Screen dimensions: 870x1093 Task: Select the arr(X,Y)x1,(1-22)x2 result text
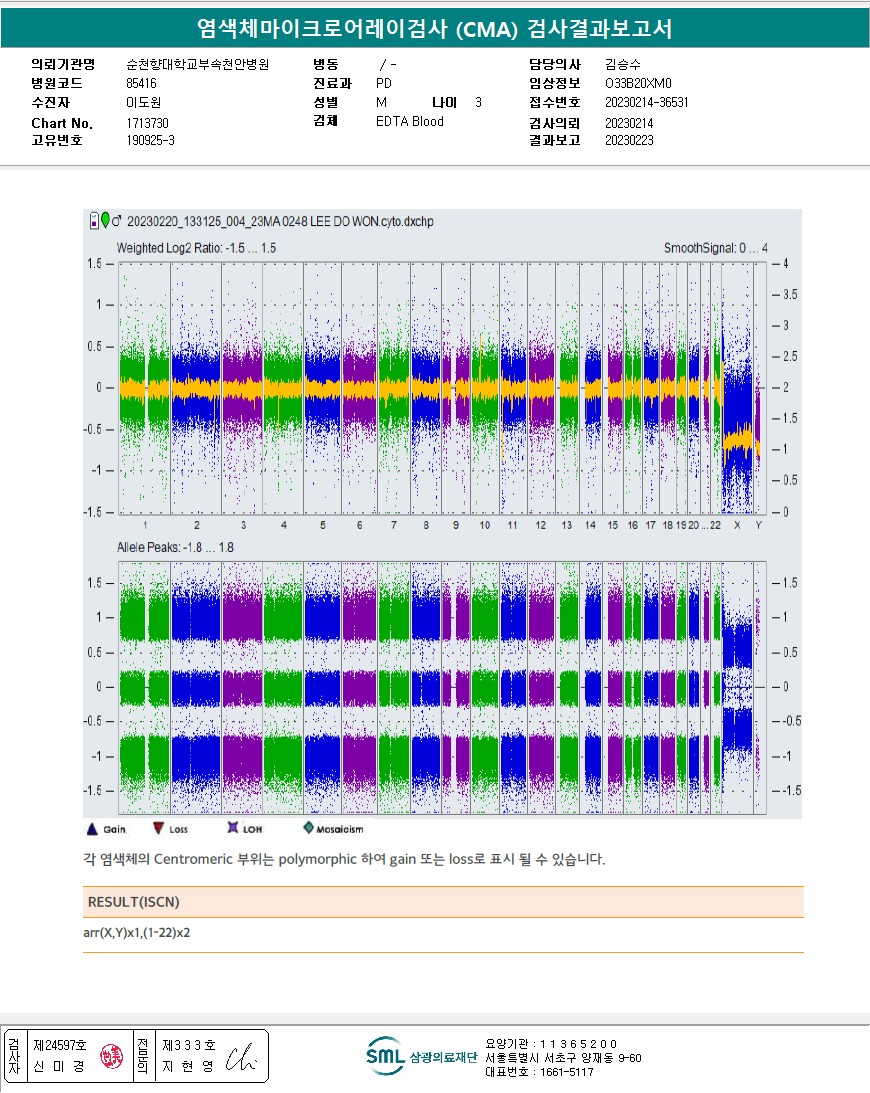pos(137,933)
